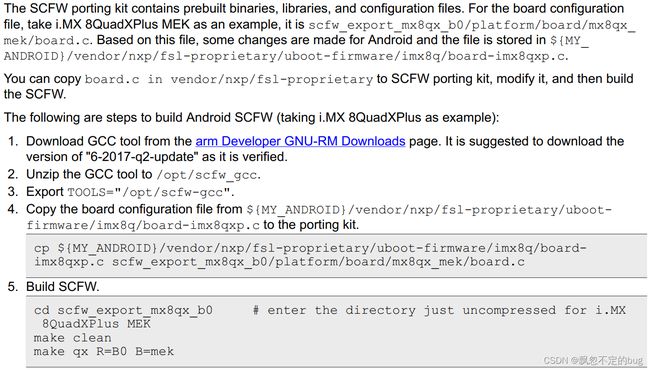This screenshot has height=370, width=650.
Task: Click the cp command code block
Action: click(x=336, y=255)
